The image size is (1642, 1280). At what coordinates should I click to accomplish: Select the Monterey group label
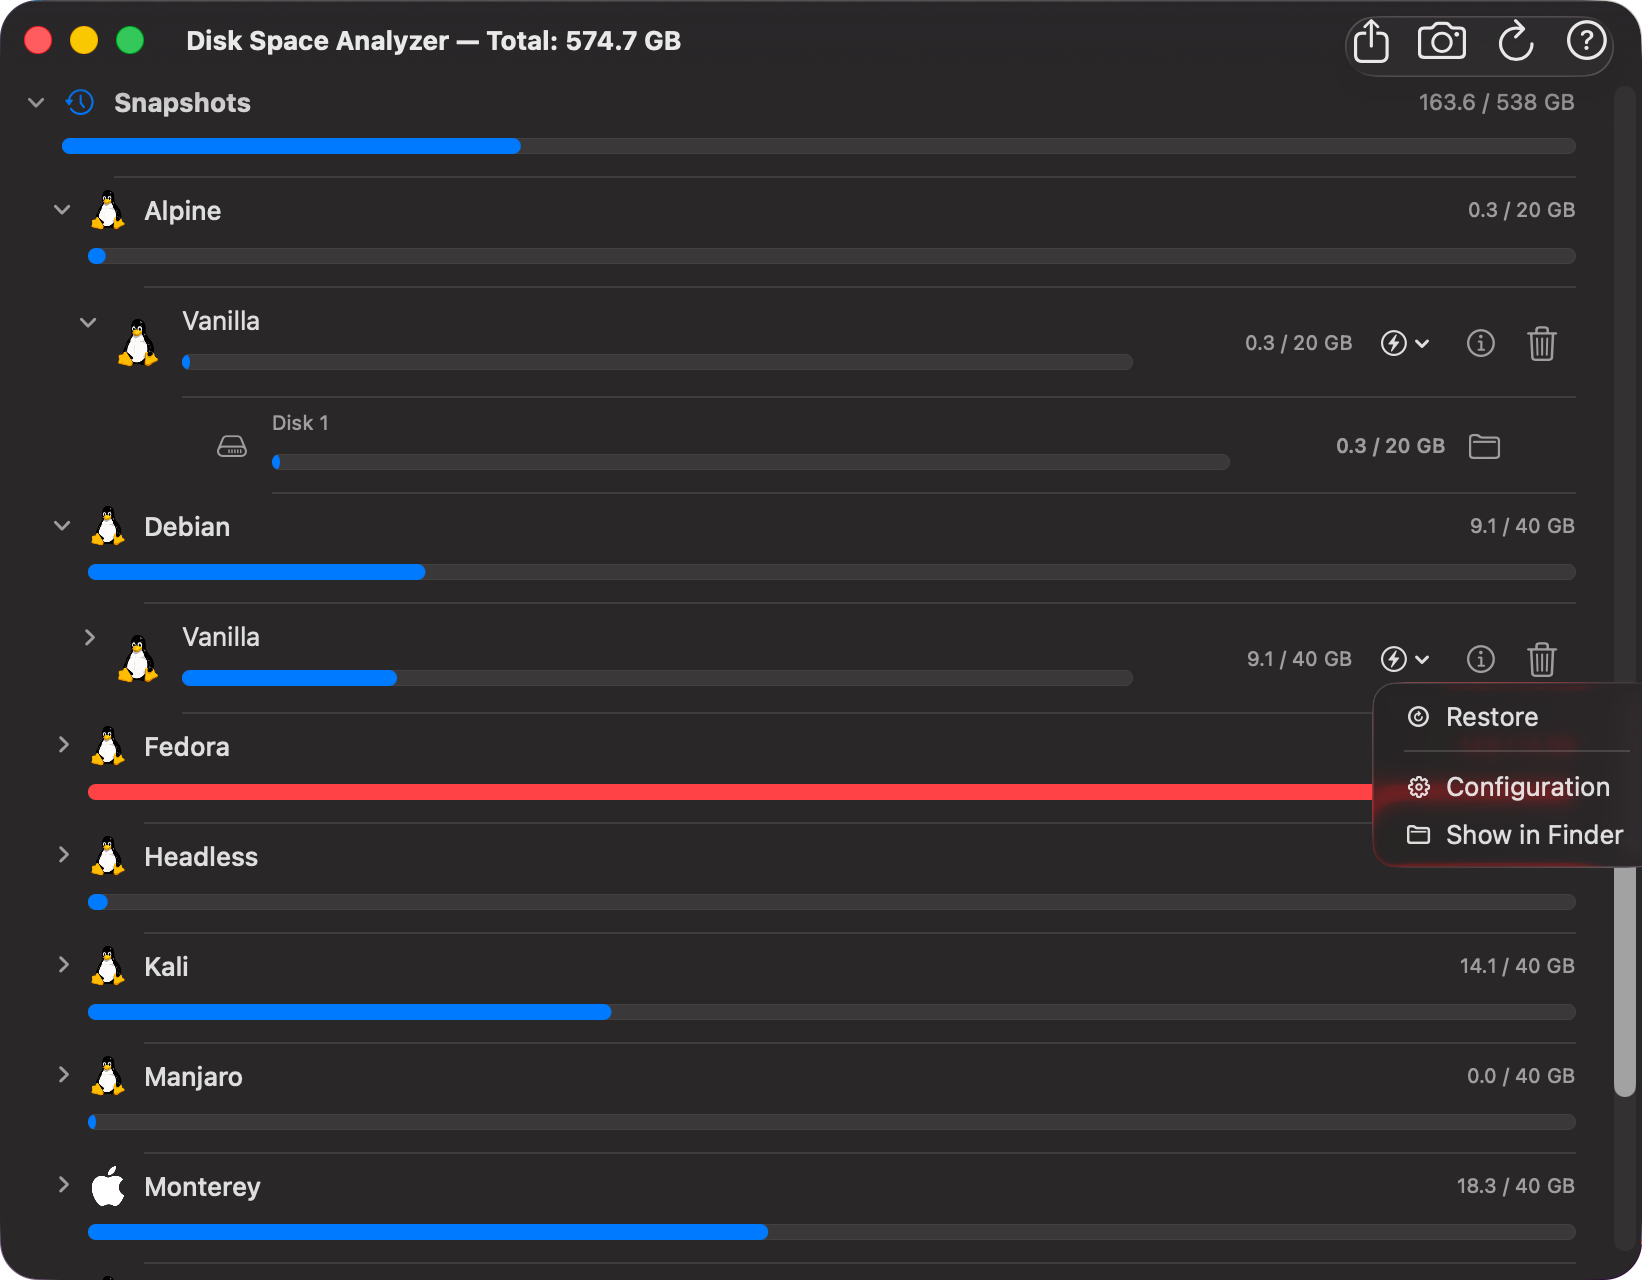202,1187
